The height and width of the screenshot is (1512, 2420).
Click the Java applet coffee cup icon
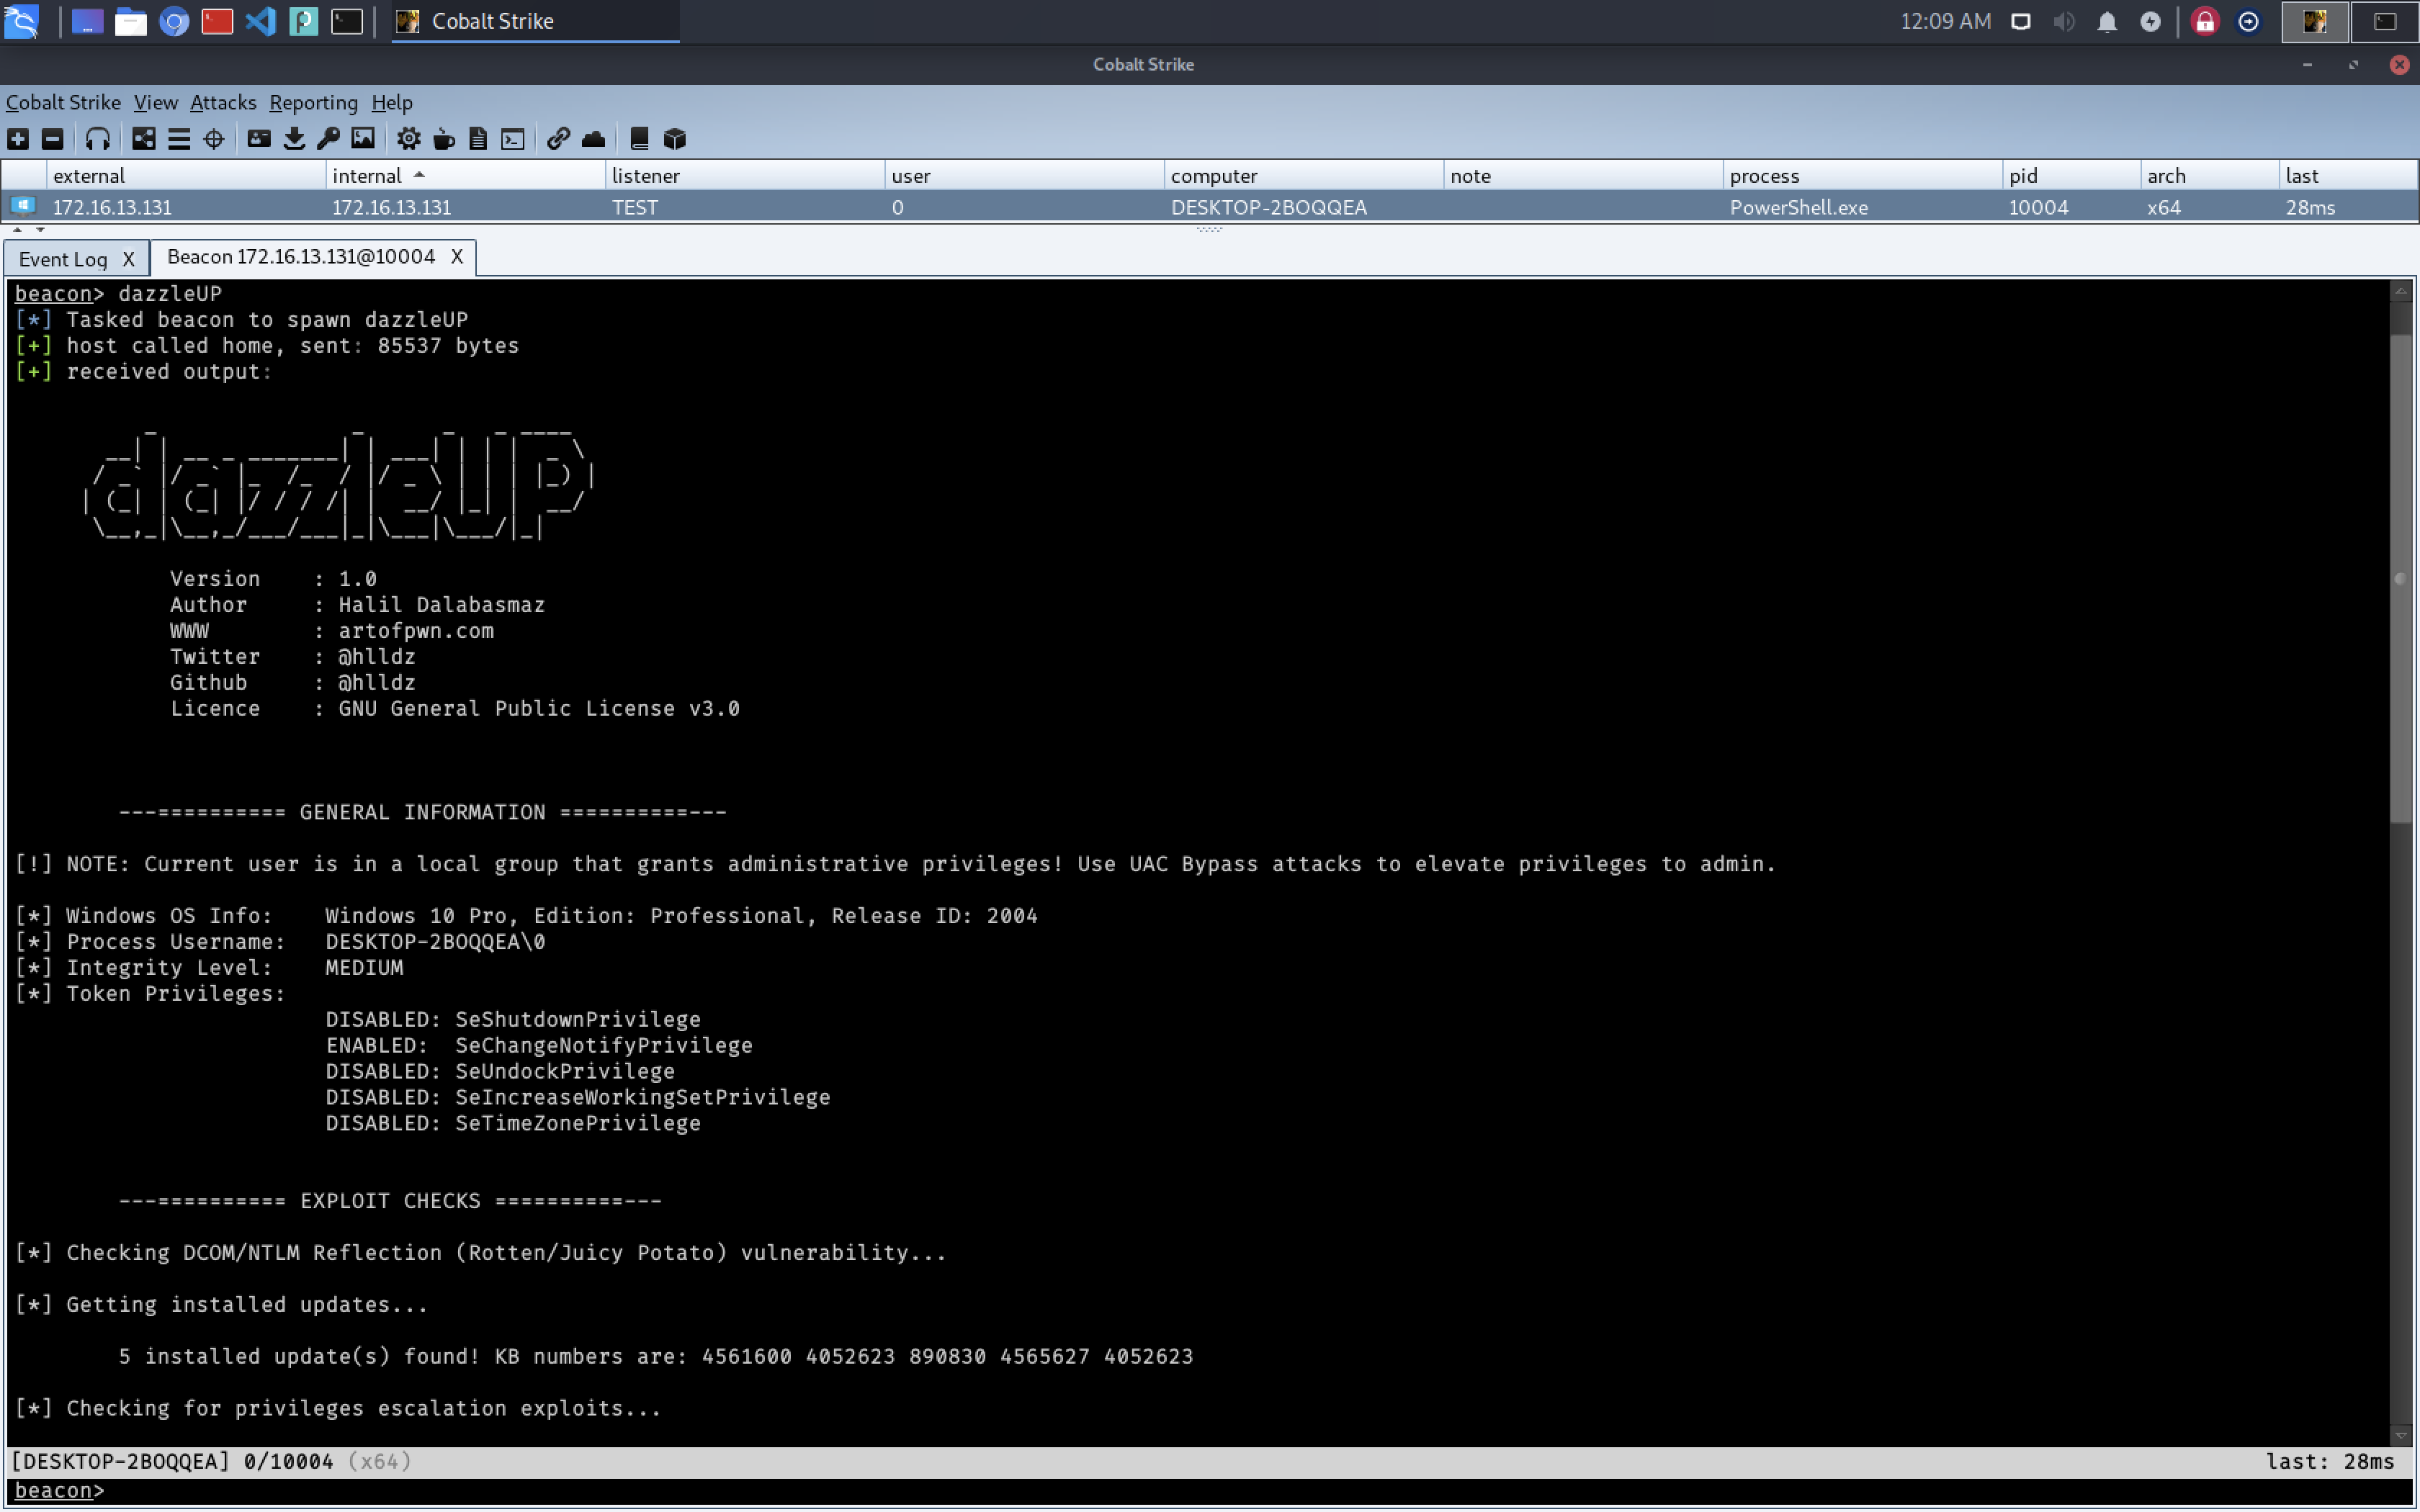point(444,139)
